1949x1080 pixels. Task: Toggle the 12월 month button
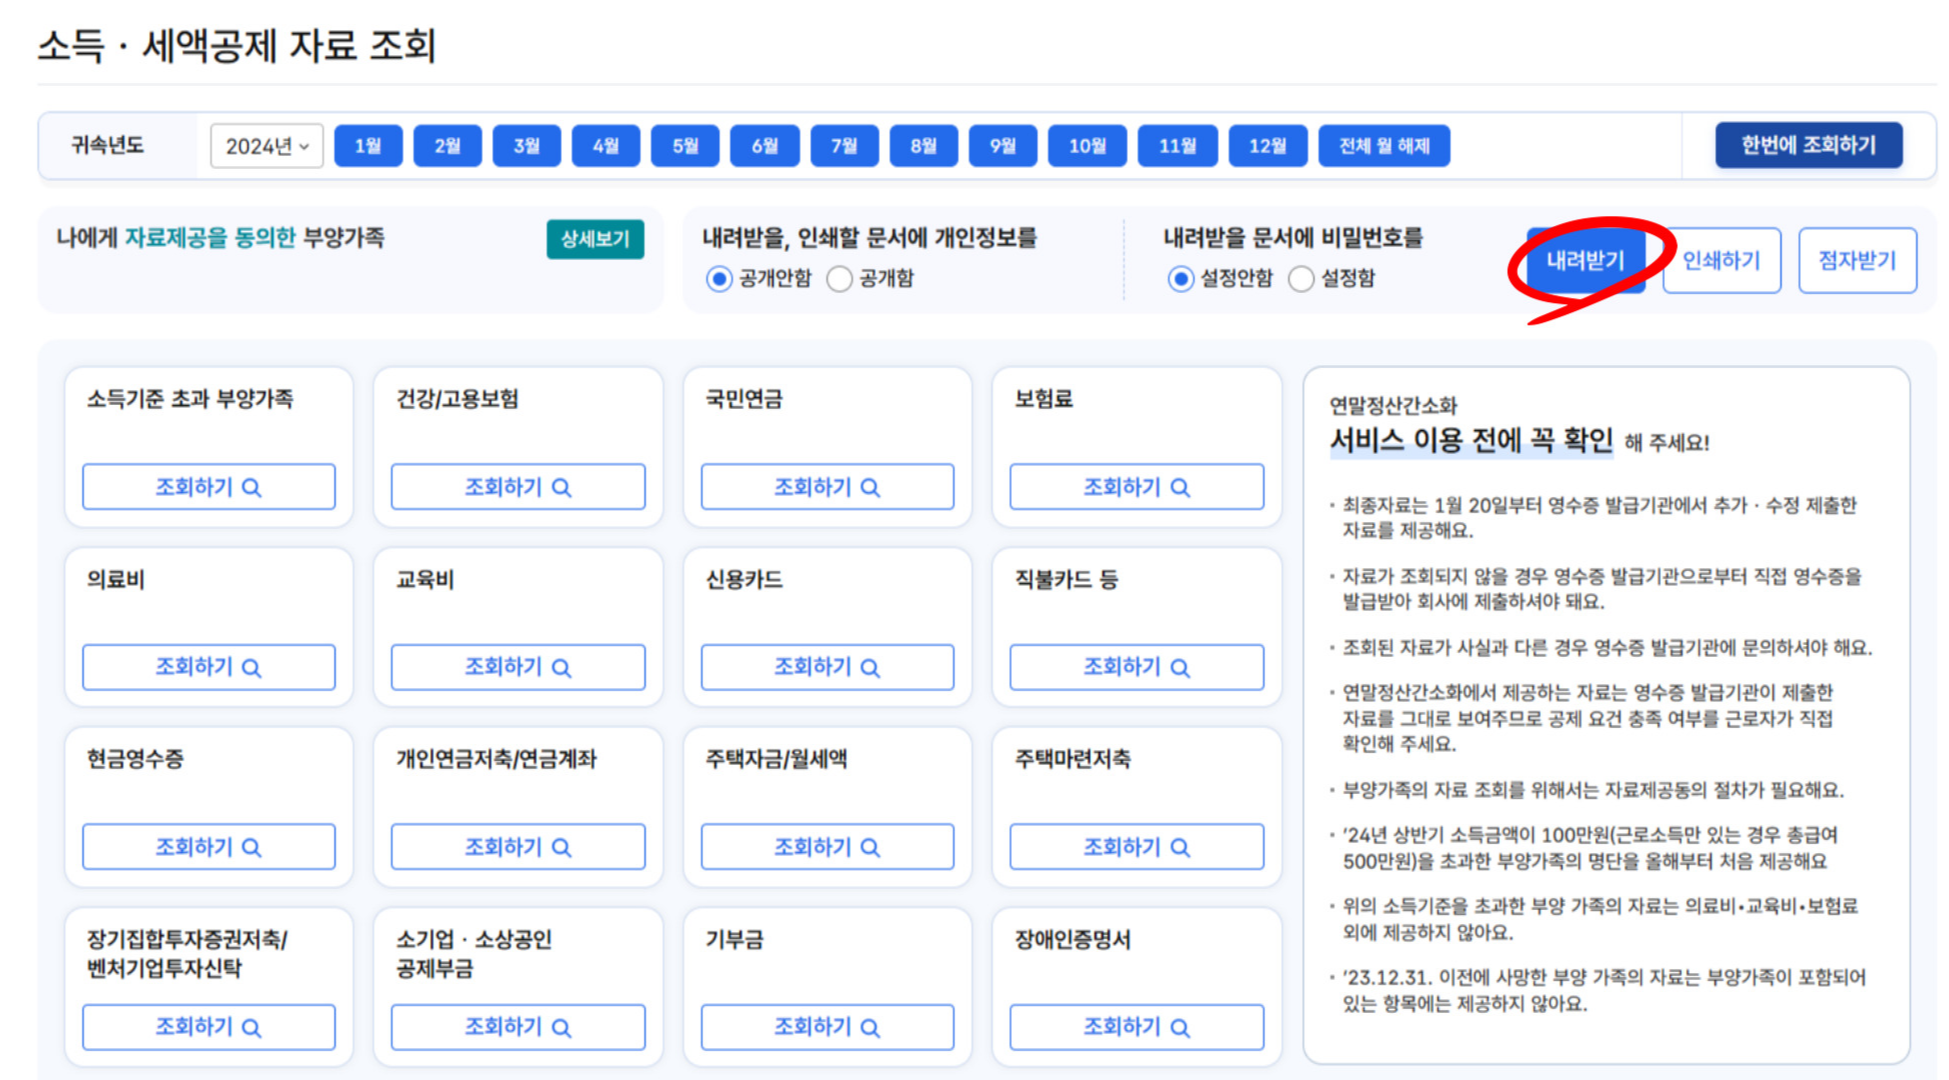1267,146
